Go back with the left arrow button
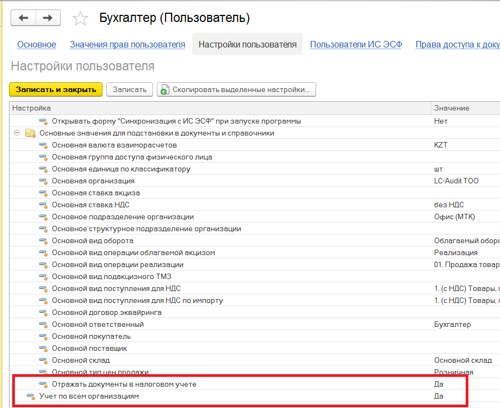The image size is (500, 408). click(x=23, y=18)
